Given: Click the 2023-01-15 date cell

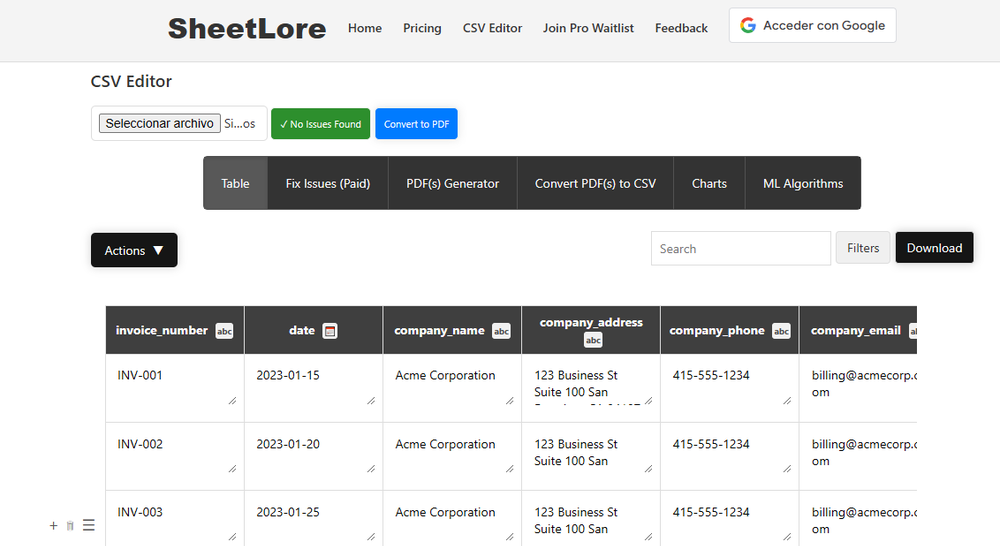Looking at the screenshot, I should click(x=313, y=388).
